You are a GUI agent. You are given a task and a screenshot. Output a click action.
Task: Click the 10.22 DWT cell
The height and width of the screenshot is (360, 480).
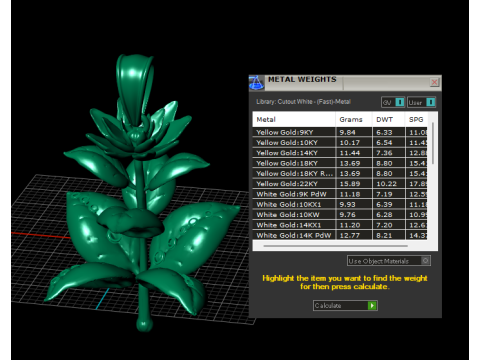389,184
